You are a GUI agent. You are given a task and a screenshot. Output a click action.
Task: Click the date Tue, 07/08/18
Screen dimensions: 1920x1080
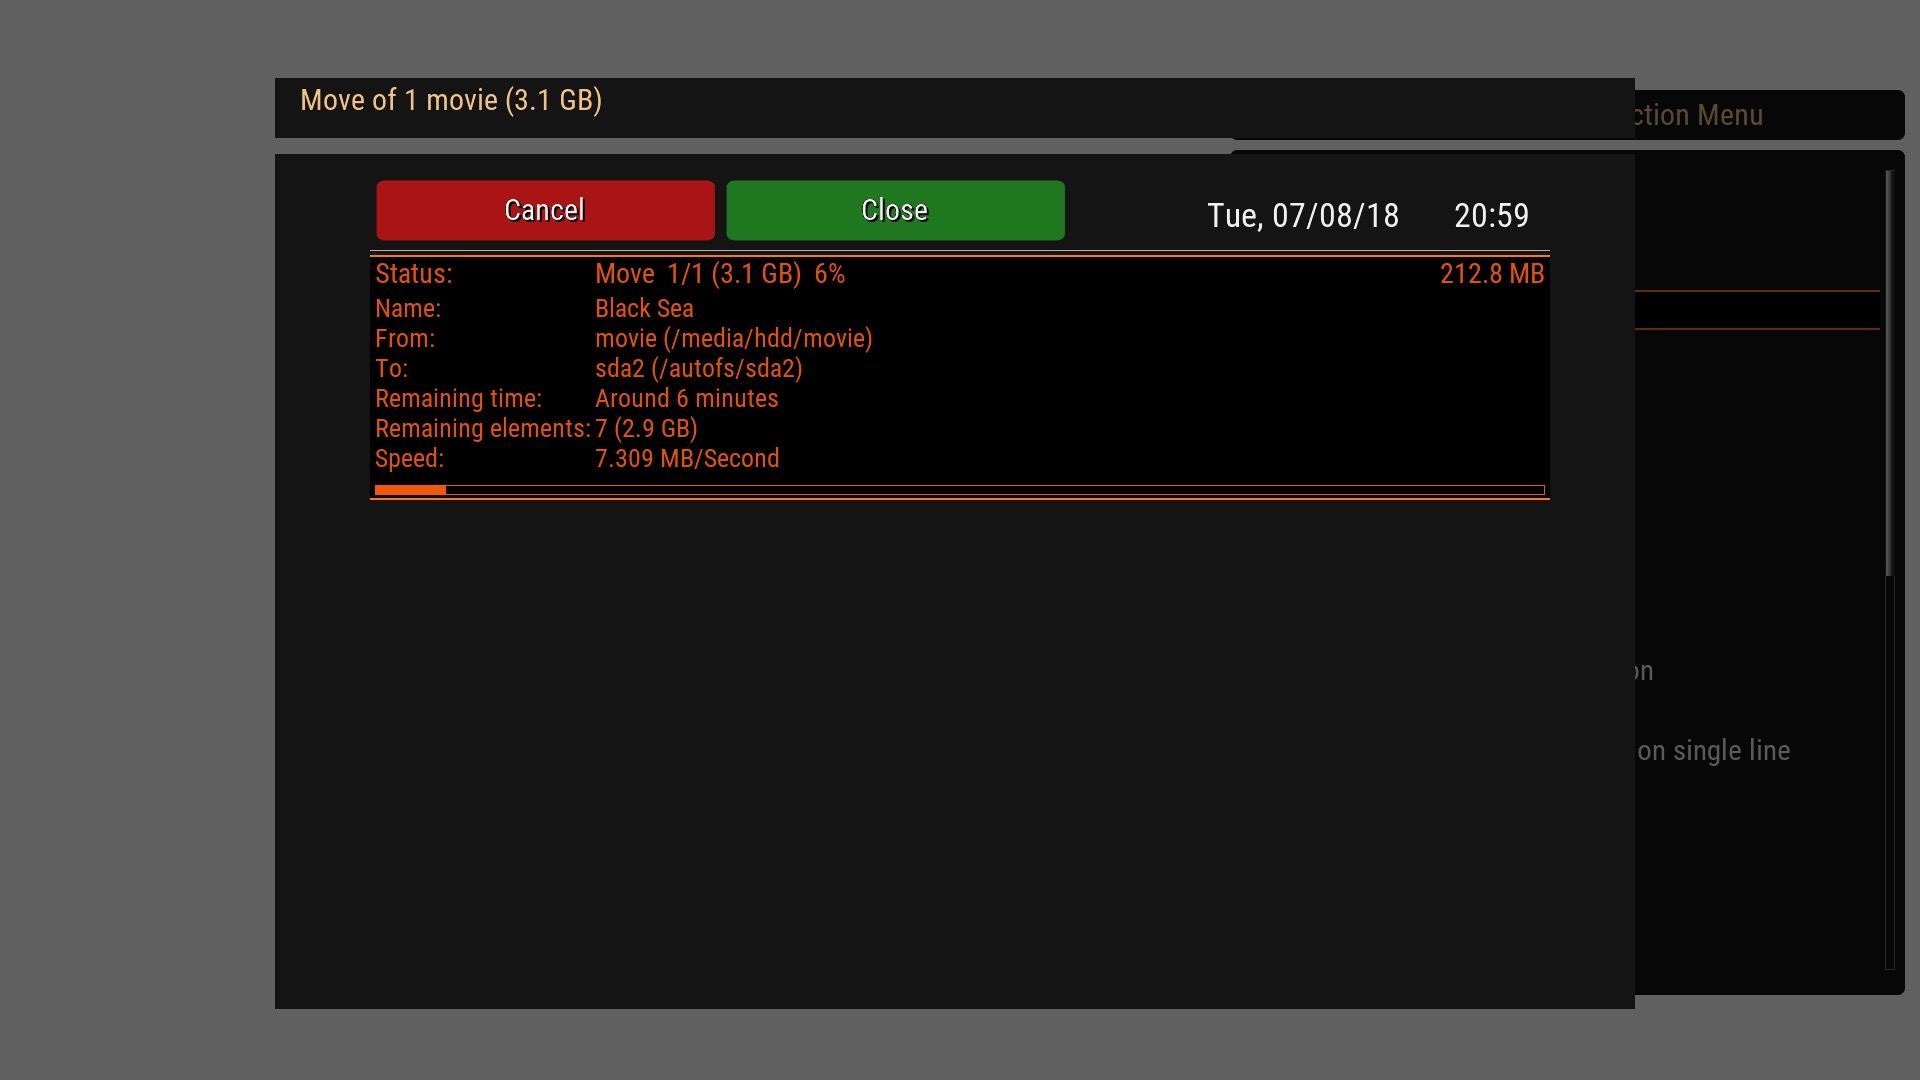1302,216
